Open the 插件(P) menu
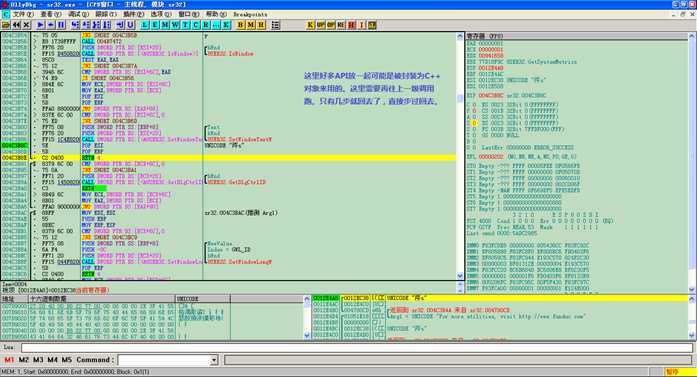Screen dimensions: 697x377 coord(134,14)
